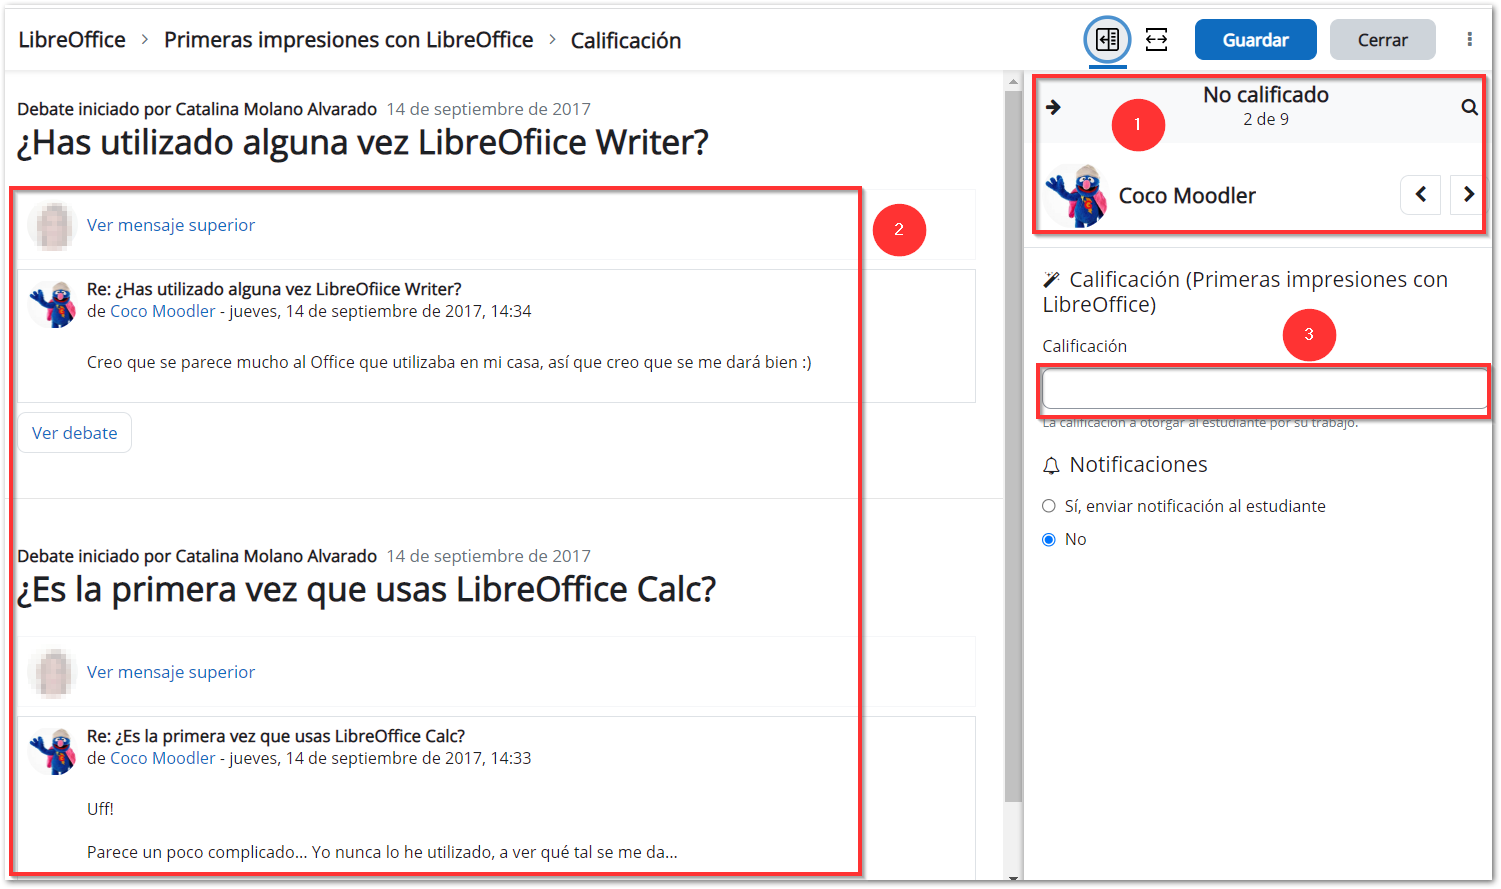
Task: Click Coco Moodler name in grading panel
Action: coord(1187,196)
